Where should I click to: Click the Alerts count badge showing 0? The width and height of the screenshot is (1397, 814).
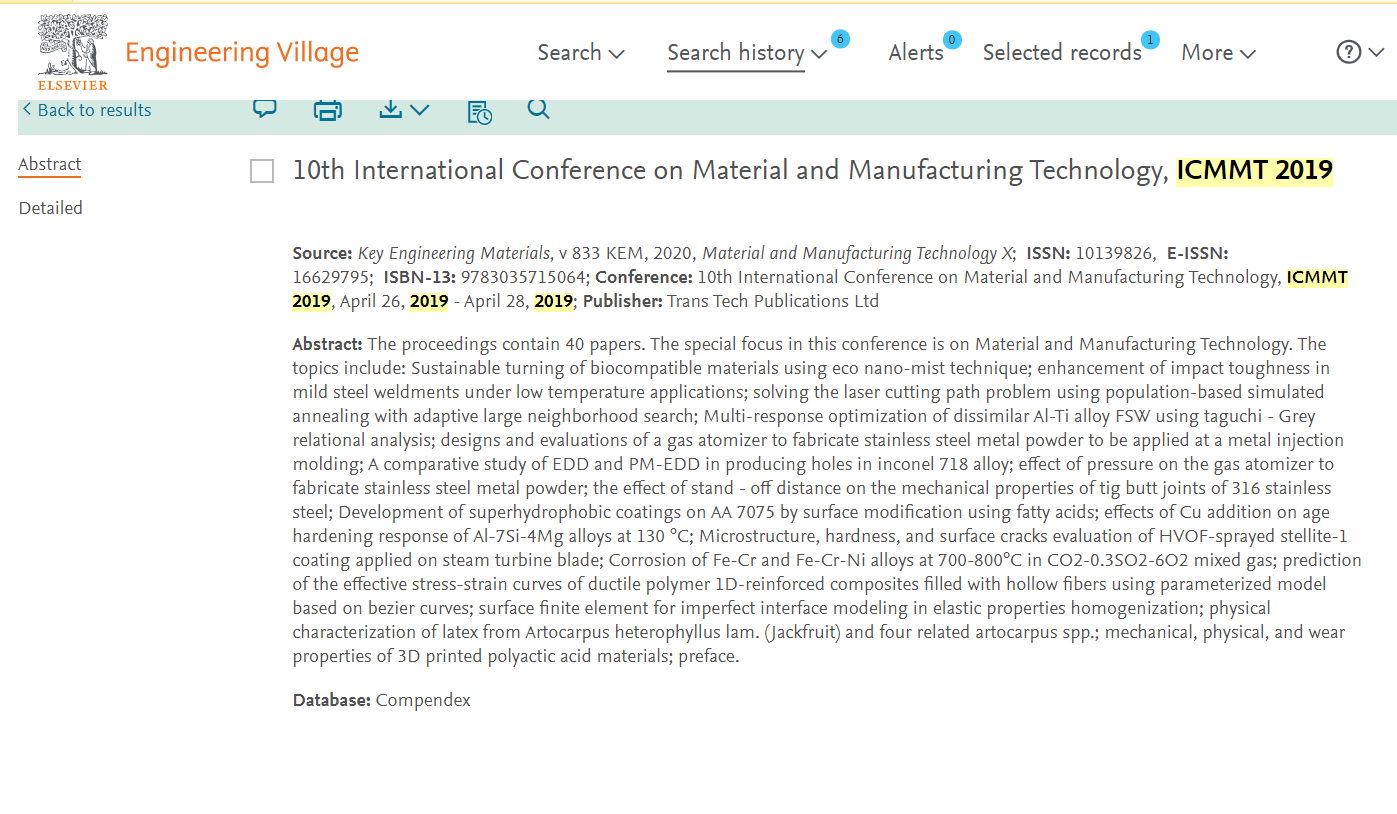952,40
